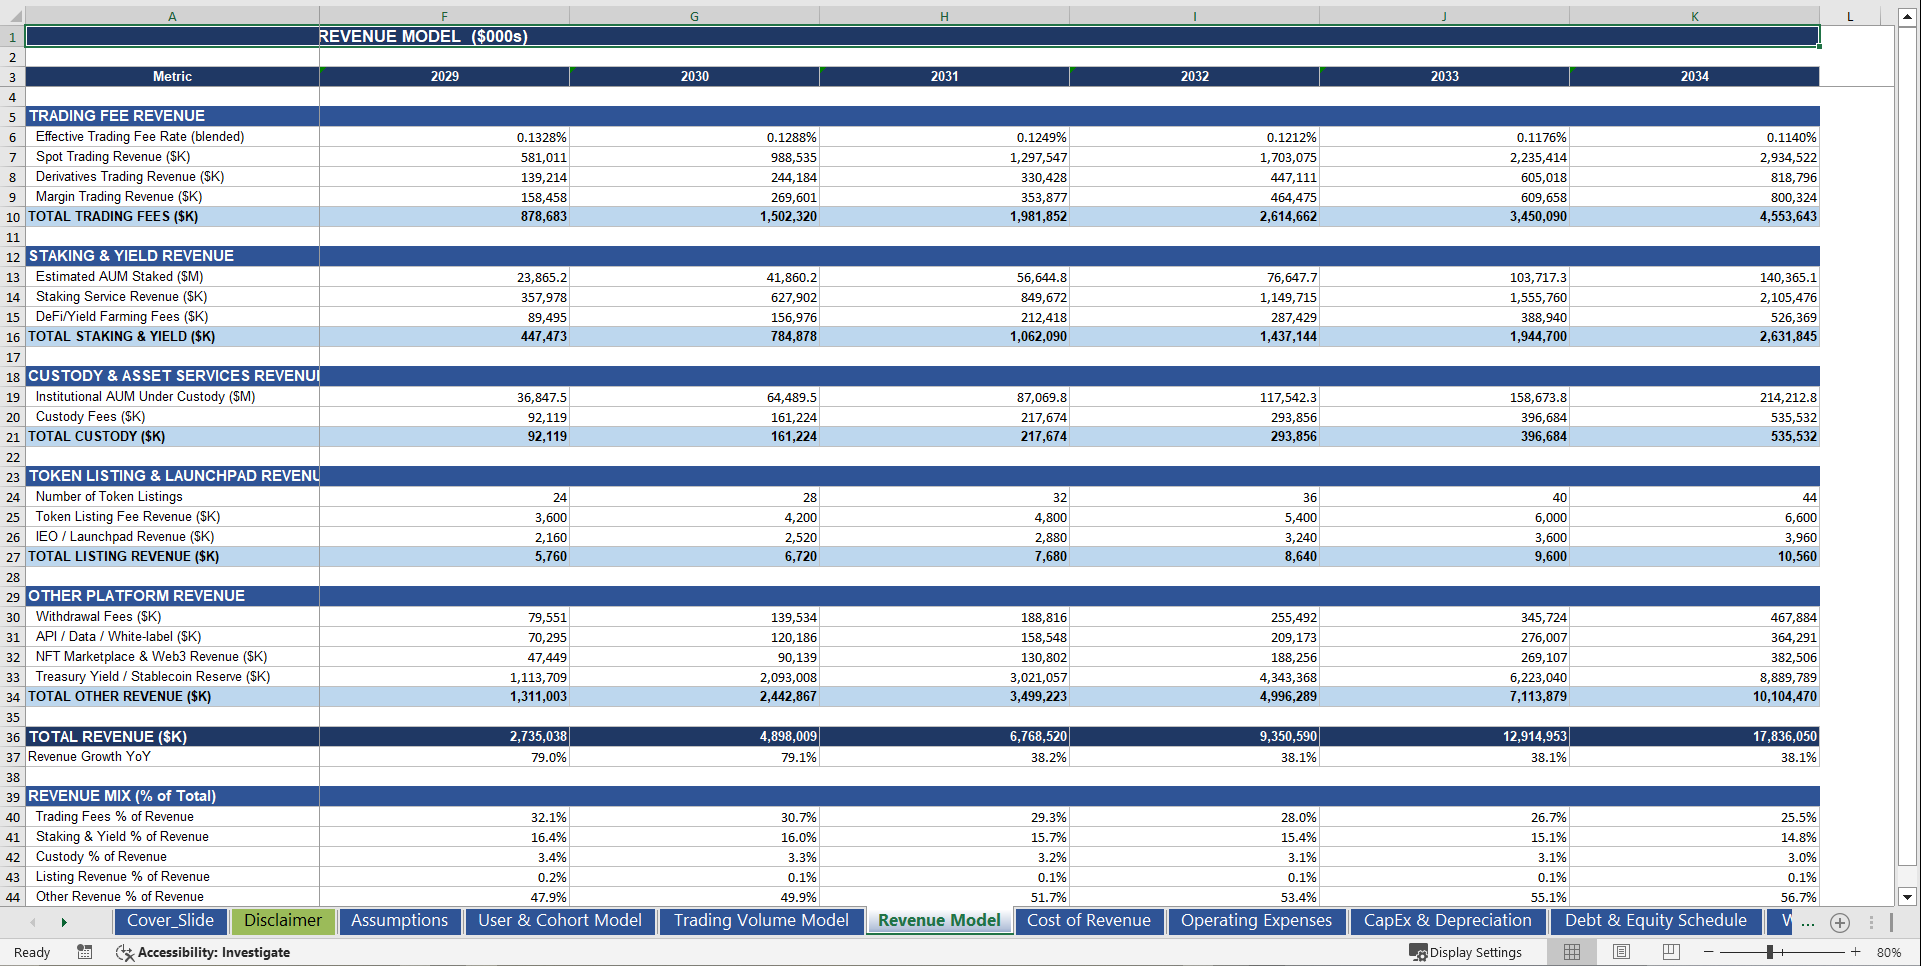
Task: Select the Trading Volume Model tab
Action: pos(760,920)
